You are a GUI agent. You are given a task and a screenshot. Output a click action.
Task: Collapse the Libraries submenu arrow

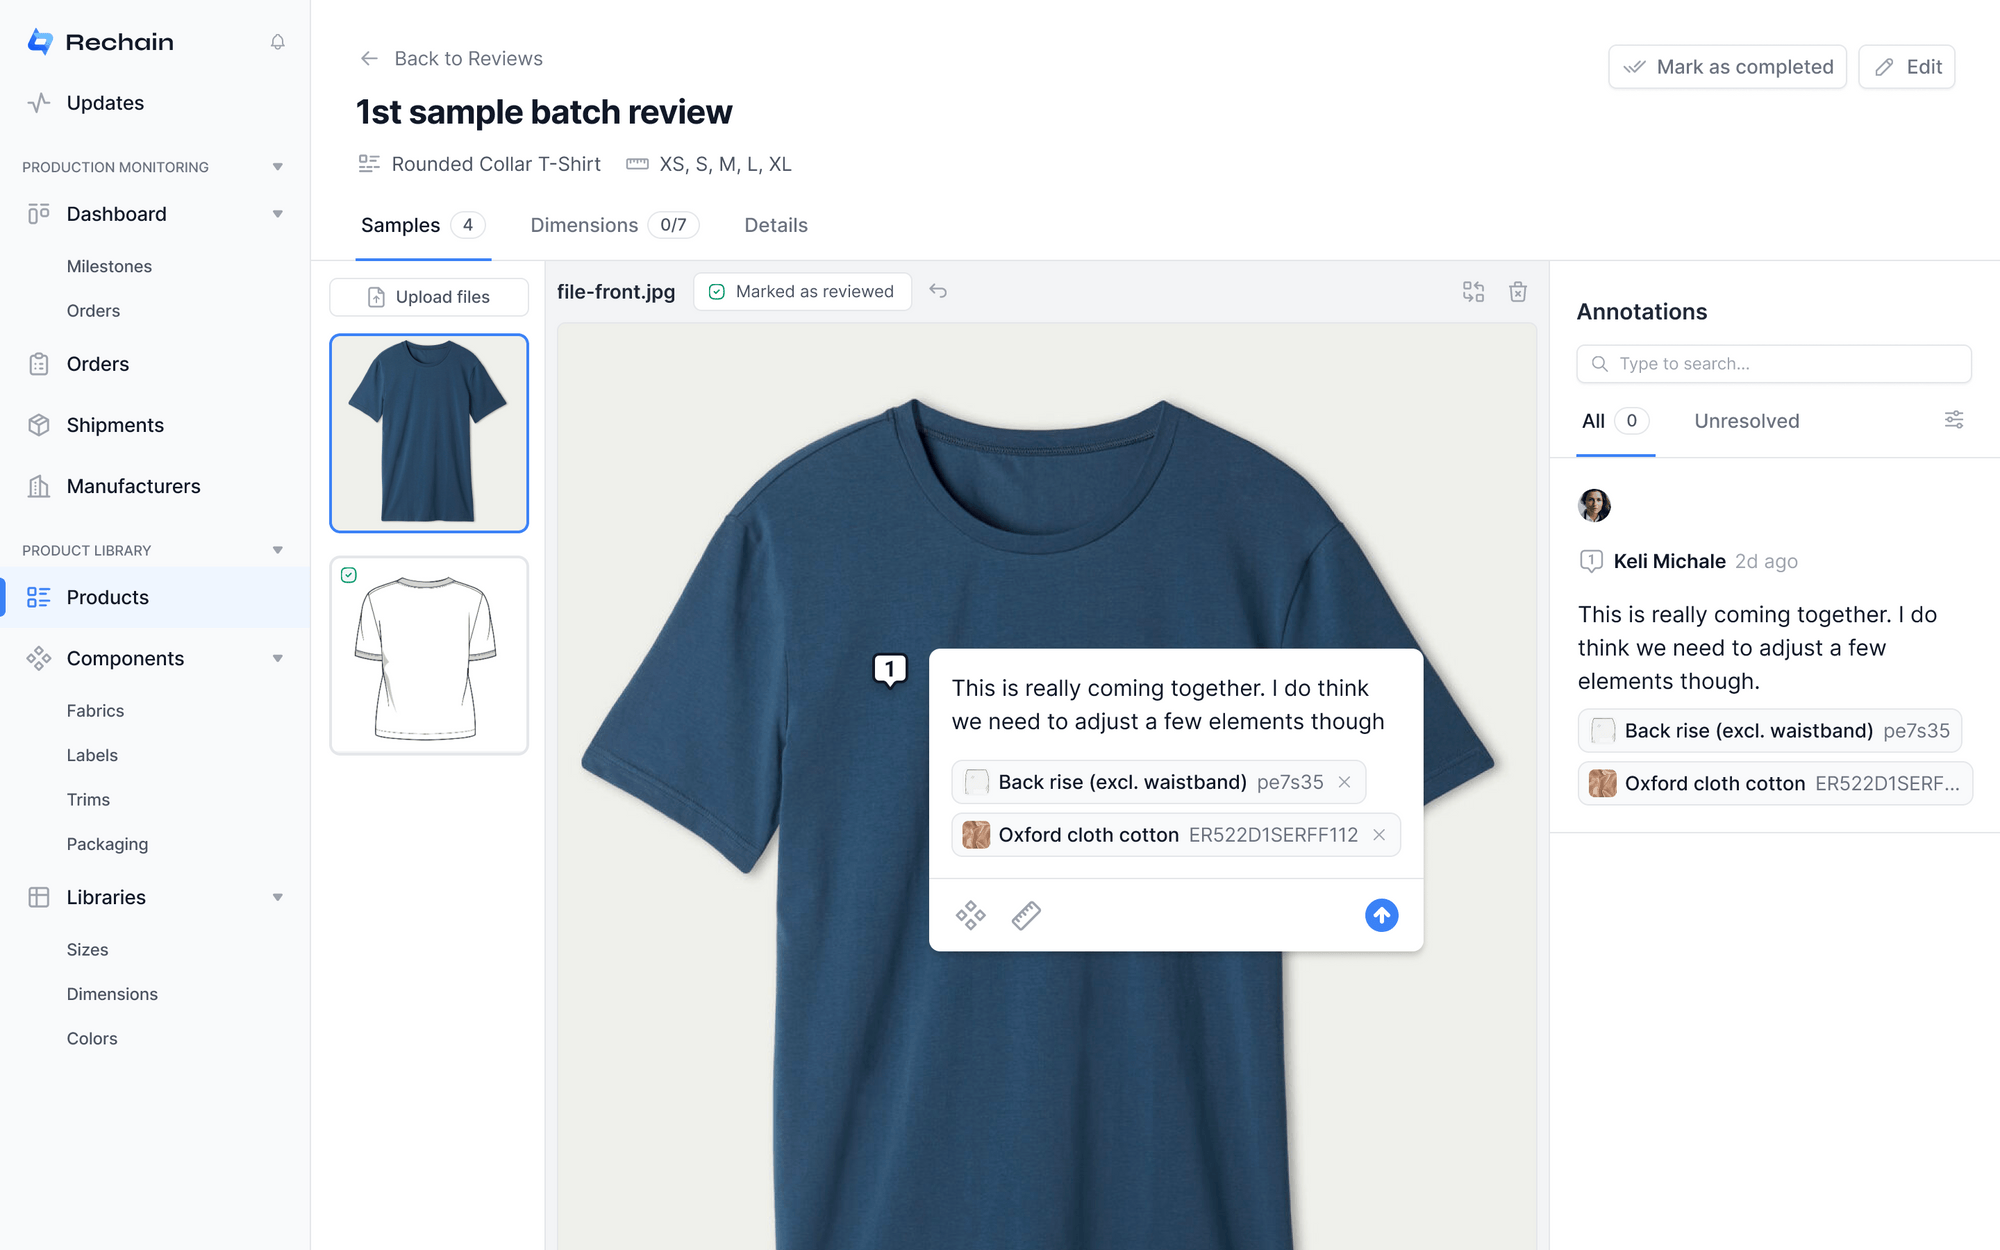click(277, 897)
